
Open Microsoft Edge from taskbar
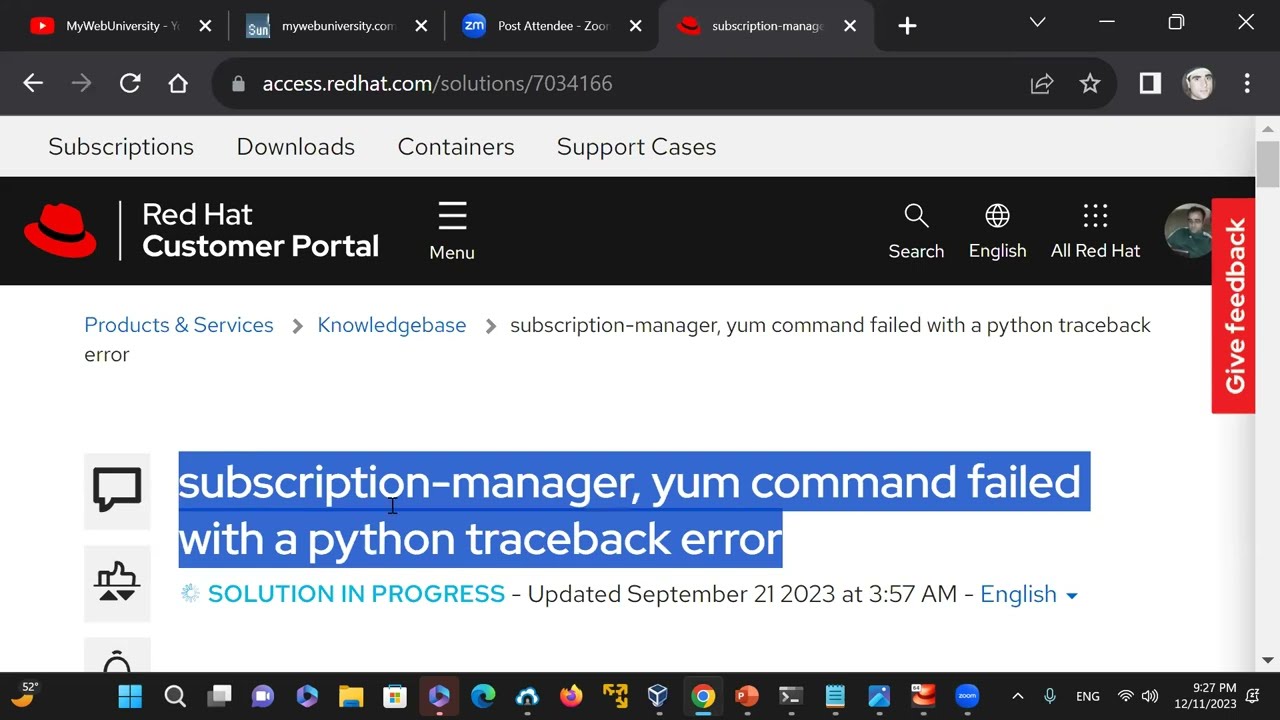(x=483, y=696)
